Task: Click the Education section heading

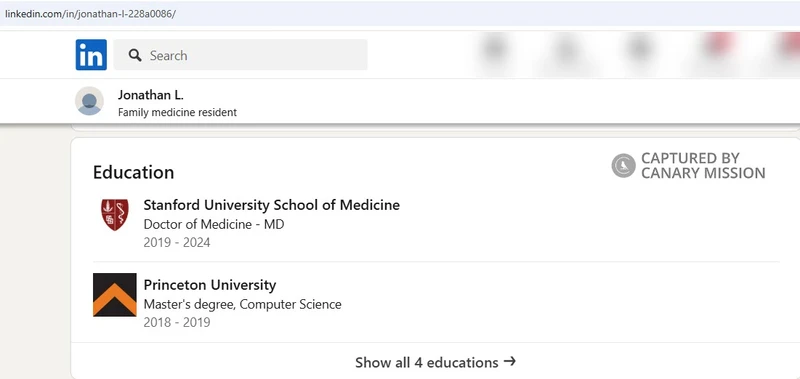Action: coord(134,172)
